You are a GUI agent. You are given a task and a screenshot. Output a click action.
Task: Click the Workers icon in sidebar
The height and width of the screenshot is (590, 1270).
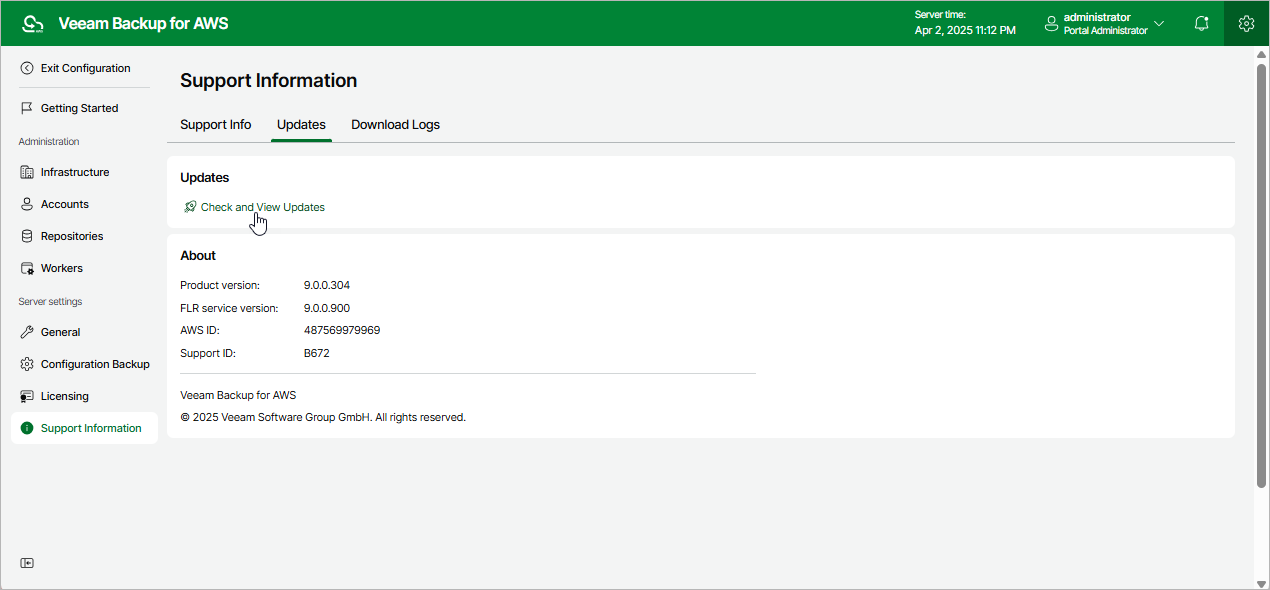click(x=27, y=268)
